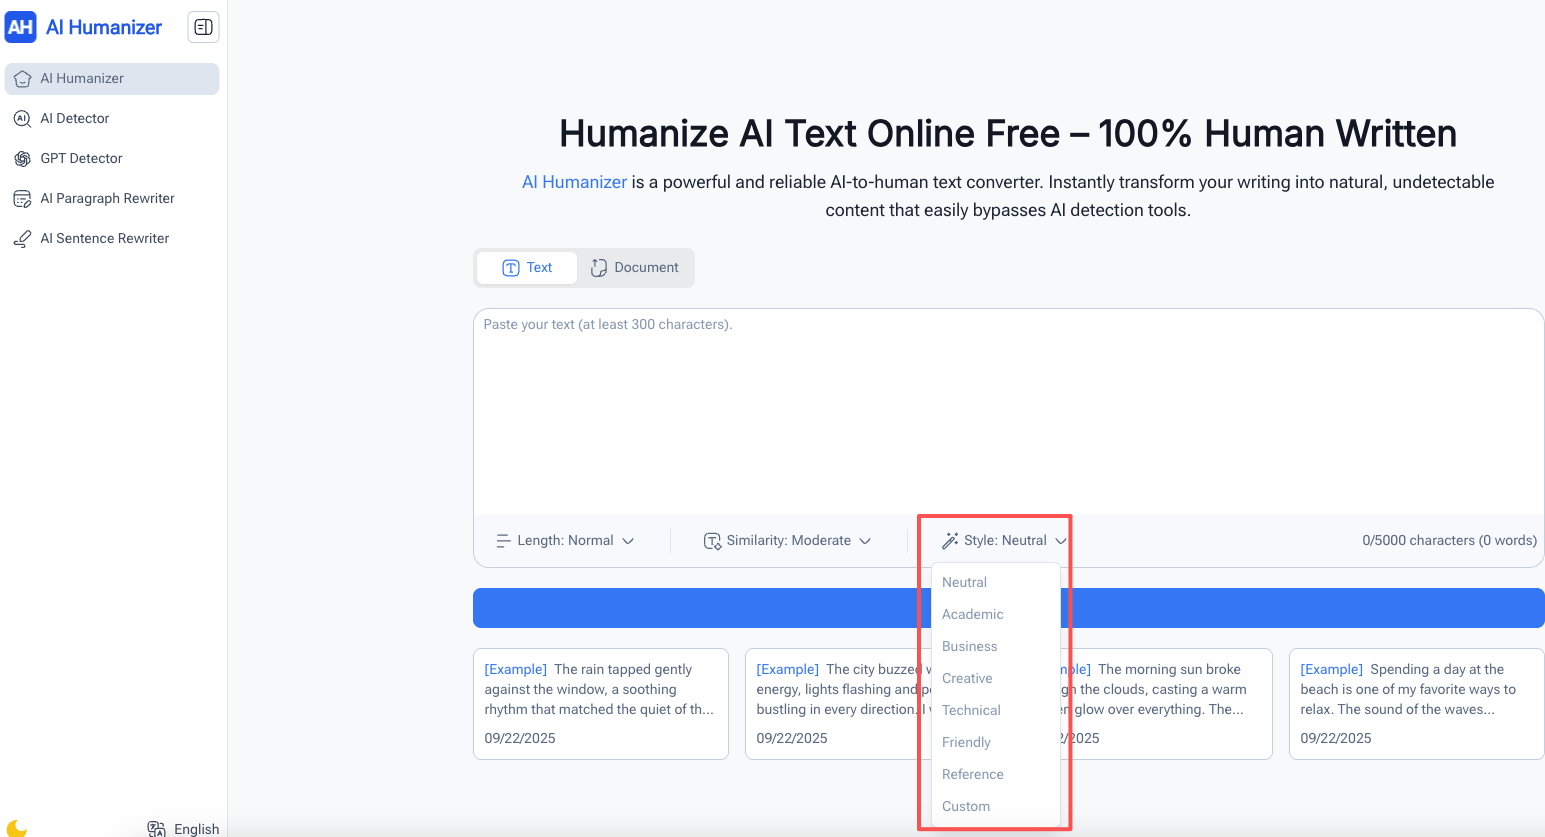
Task: Toggle dark mode with the moon icon
Action: coord(17,828)
